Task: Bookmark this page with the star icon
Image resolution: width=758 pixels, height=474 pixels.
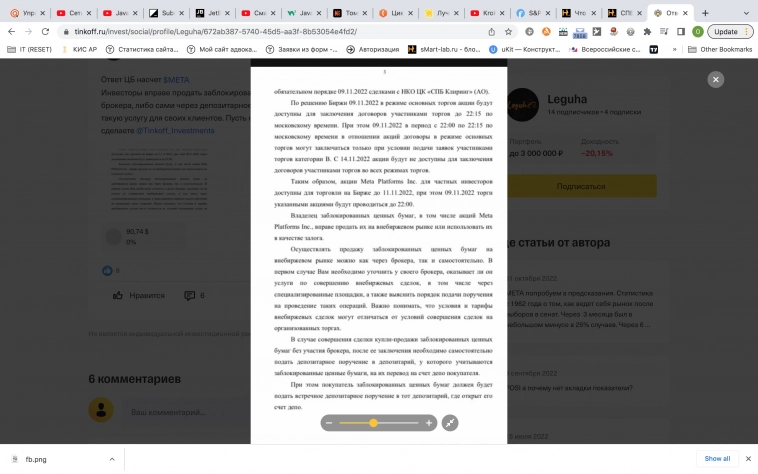Action: [x=508, y=31]
